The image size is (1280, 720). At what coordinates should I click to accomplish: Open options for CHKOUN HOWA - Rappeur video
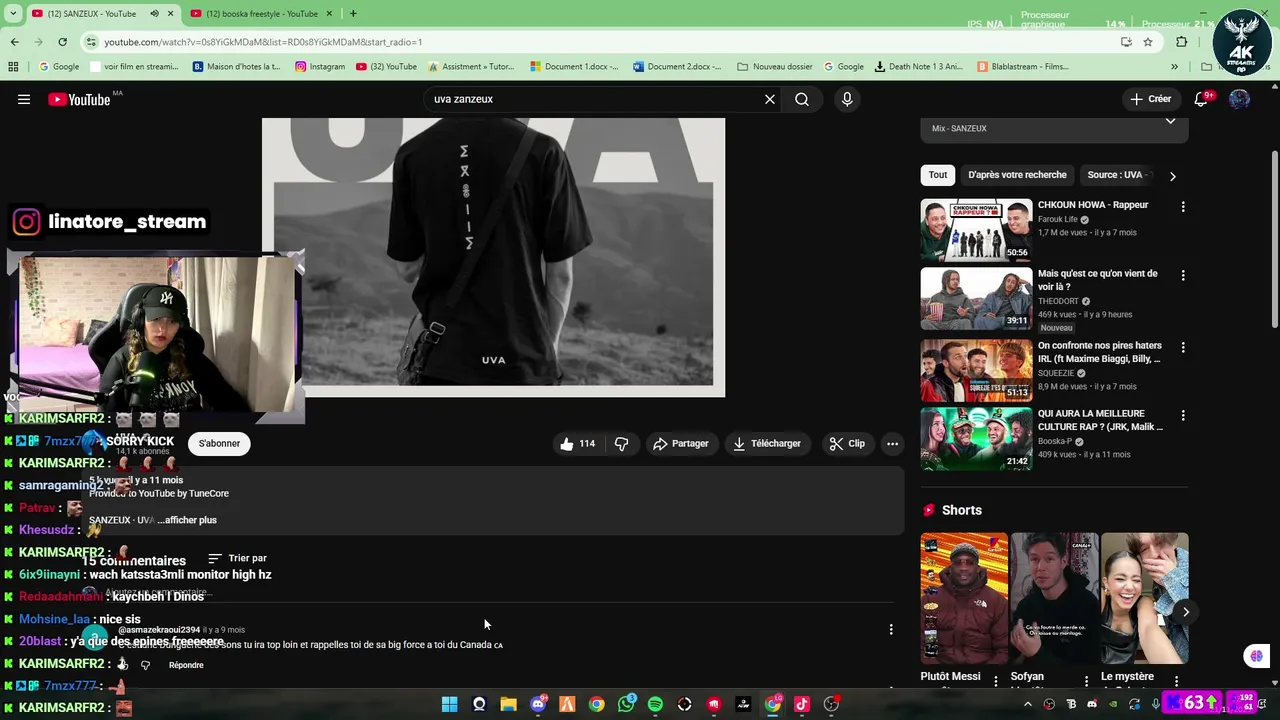coord(1183,207)
